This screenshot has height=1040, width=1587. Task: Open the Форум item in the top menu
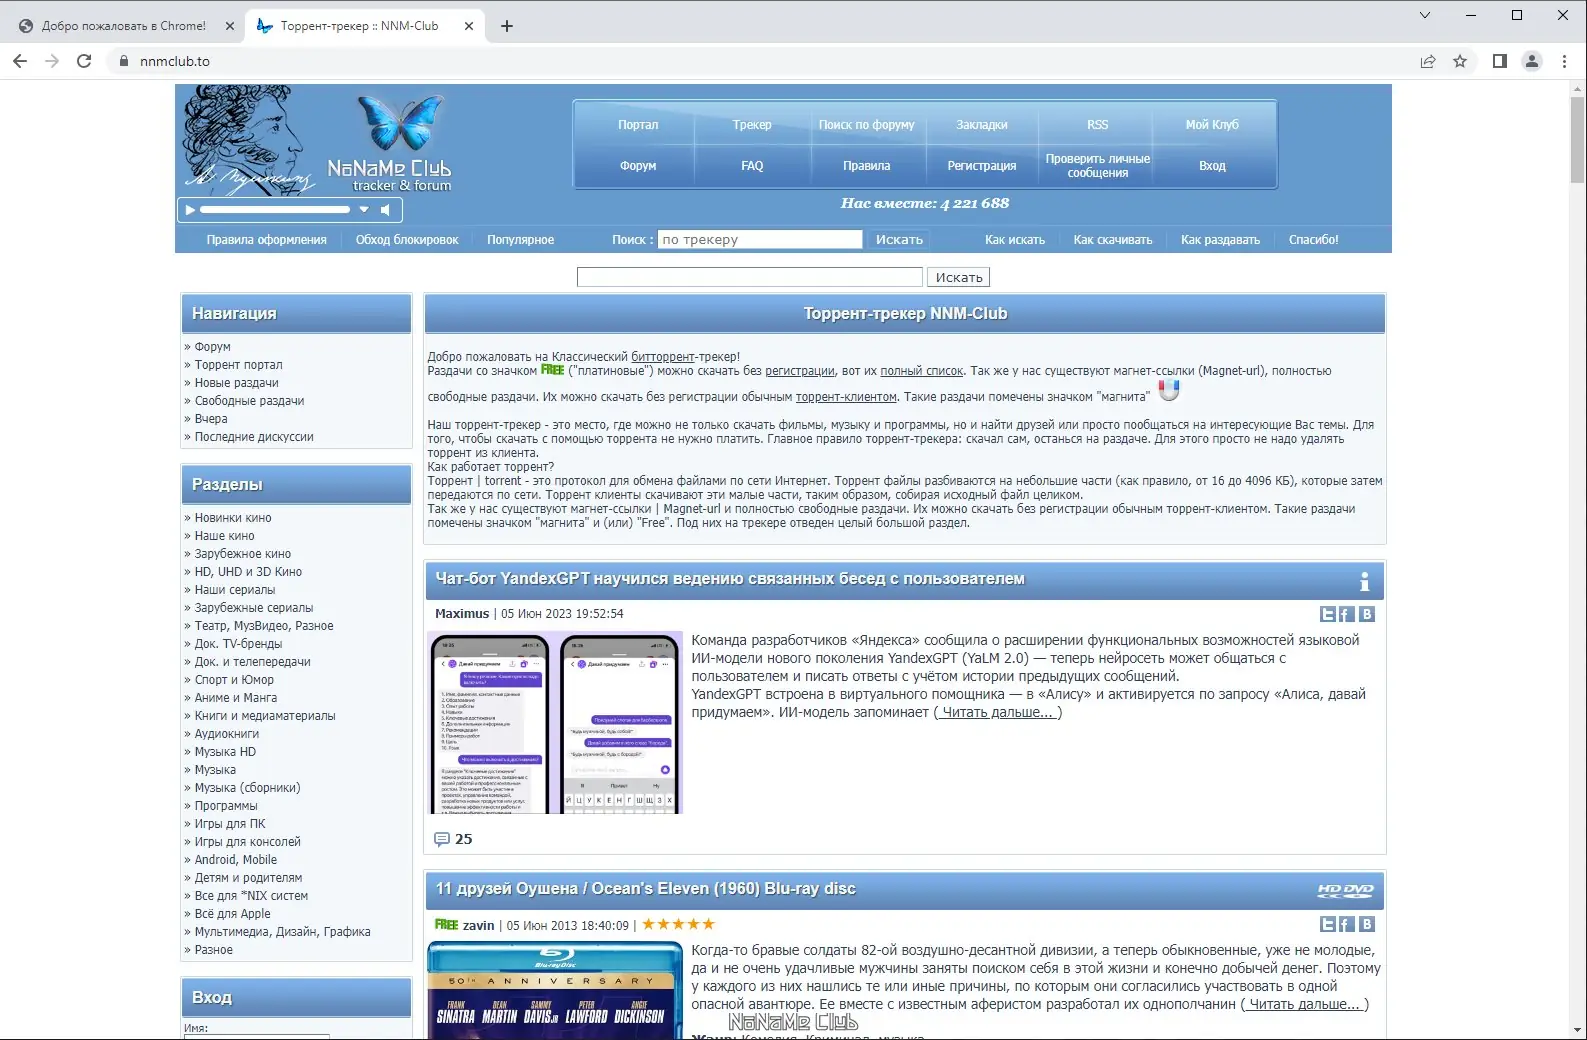[x=638, y=166]
